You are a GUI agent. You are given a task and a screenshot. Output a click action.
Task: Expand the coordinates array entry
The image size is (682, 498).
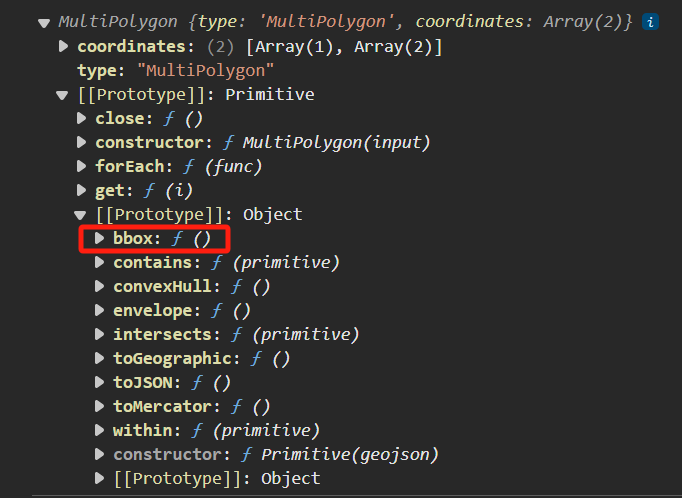tap(64, 46)
